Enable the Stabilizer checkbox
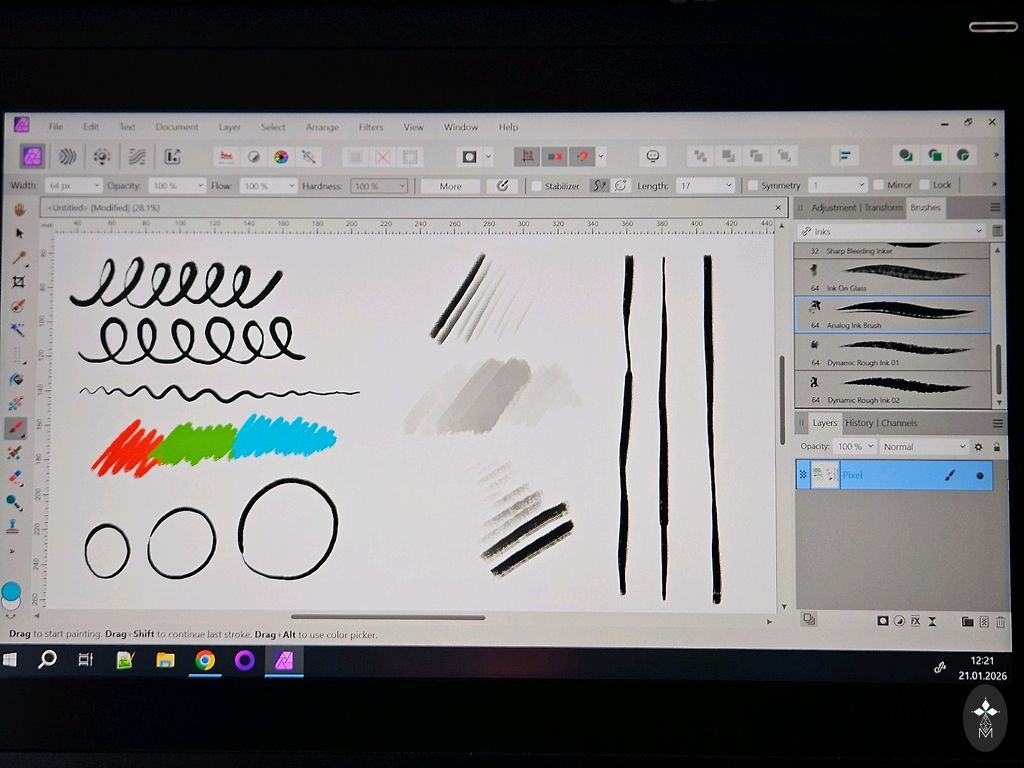 [x=537, y=186]
